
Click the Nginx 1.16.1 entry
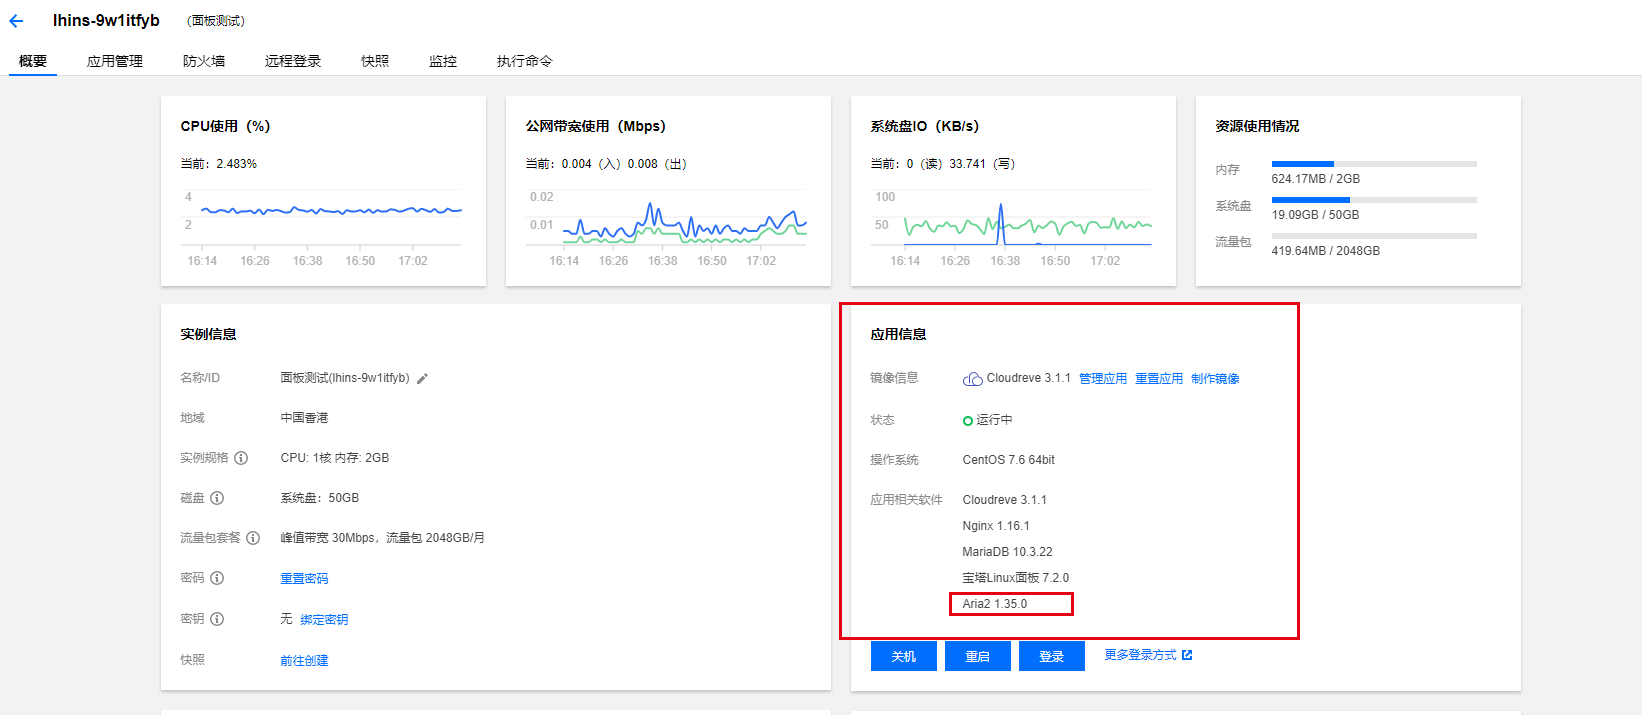coord(996,526)
